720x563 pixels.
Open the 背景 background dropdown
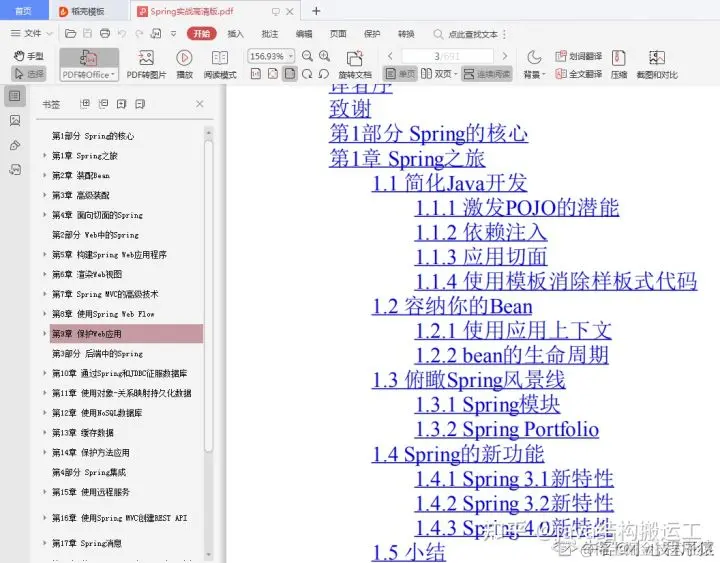pyautogui.click(x=534, y=74)
